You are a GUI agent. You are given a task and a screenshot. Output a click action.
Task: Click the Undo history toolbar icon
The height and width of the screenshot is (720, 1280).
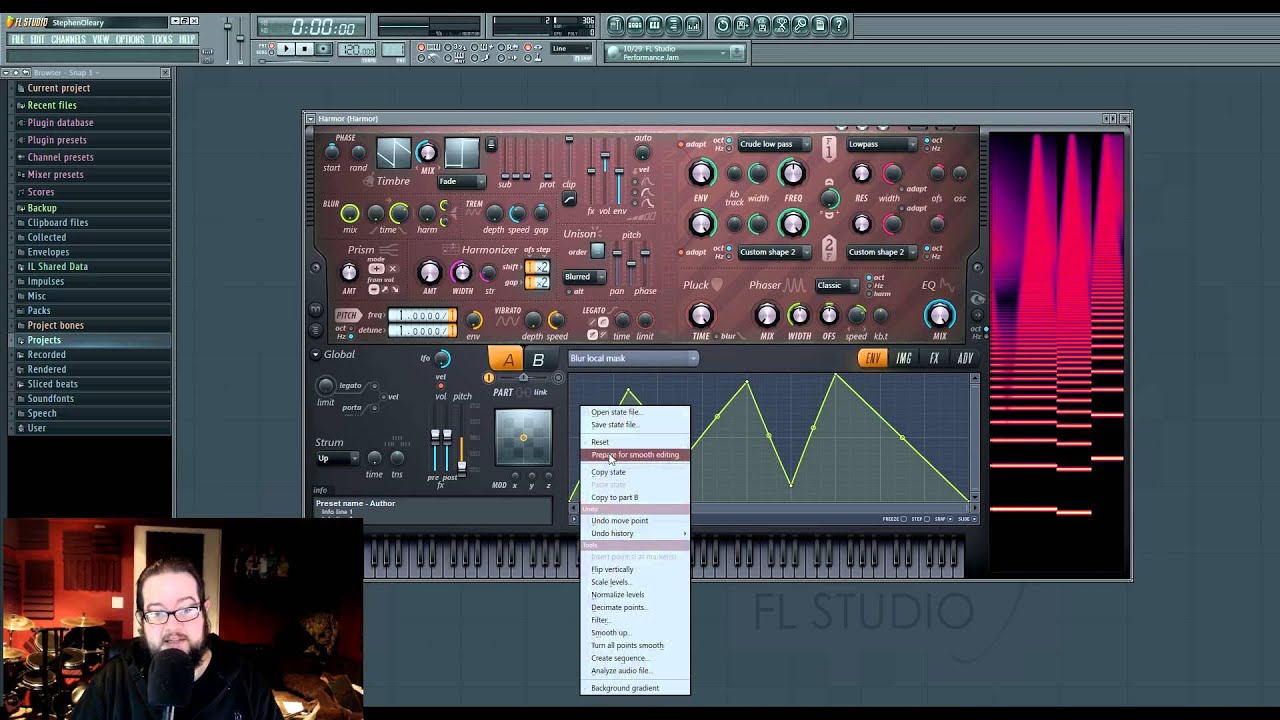click(x=723, y=25)
